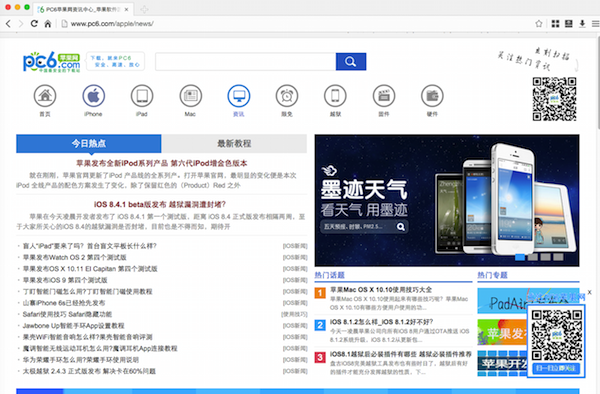
Task: Click the 热门专题 section heading
Action: (492, 275)
